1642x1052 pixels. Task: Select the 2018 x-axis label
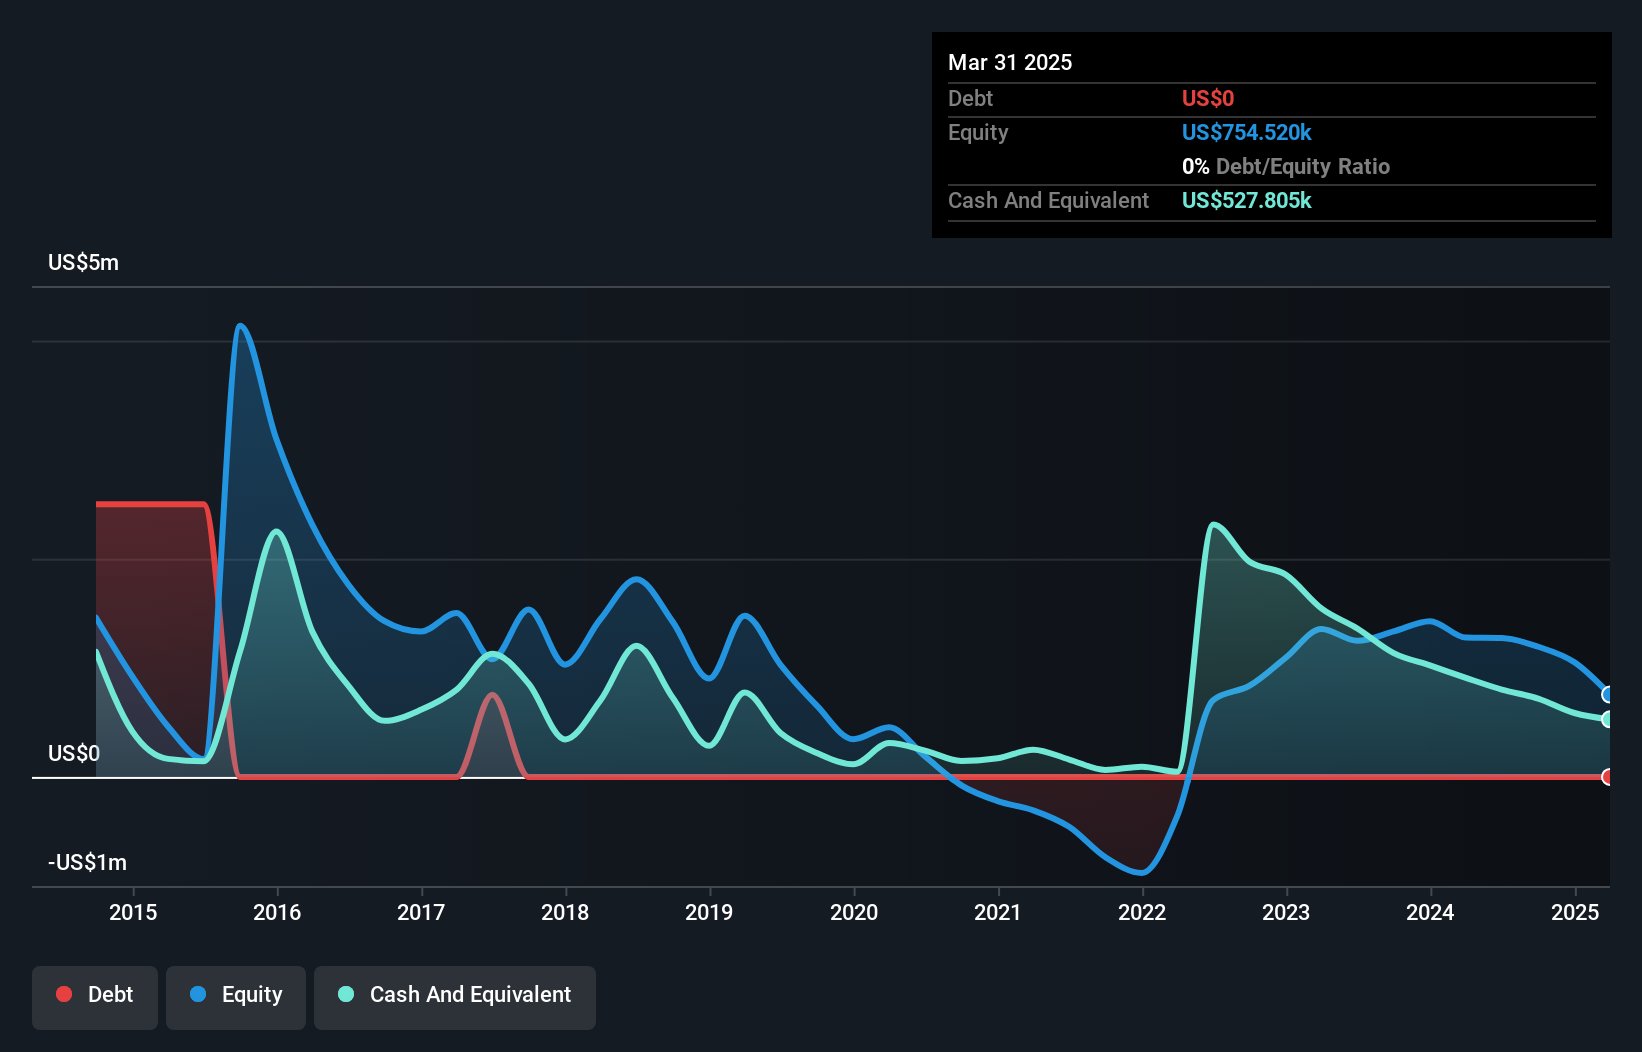[565, 912]
